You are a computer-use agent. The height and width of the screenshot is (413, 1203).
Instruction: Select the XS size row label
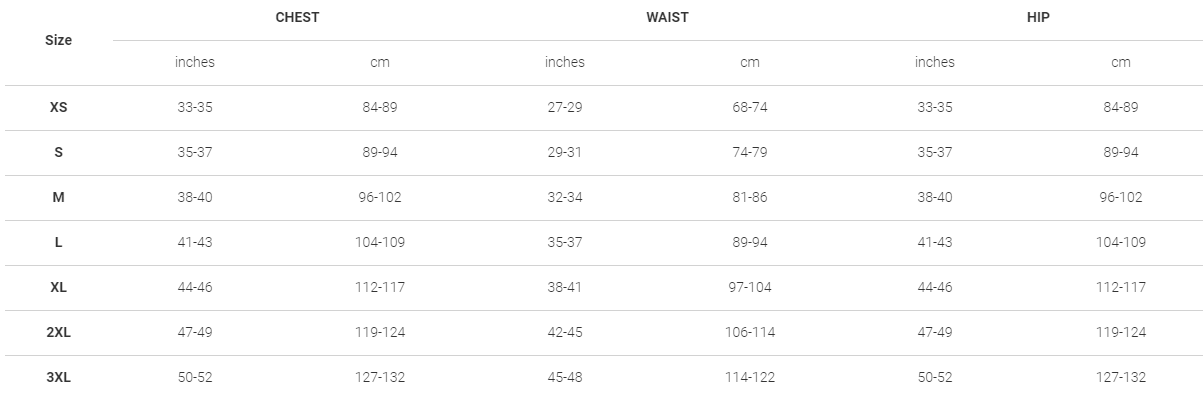click(59, 107)
